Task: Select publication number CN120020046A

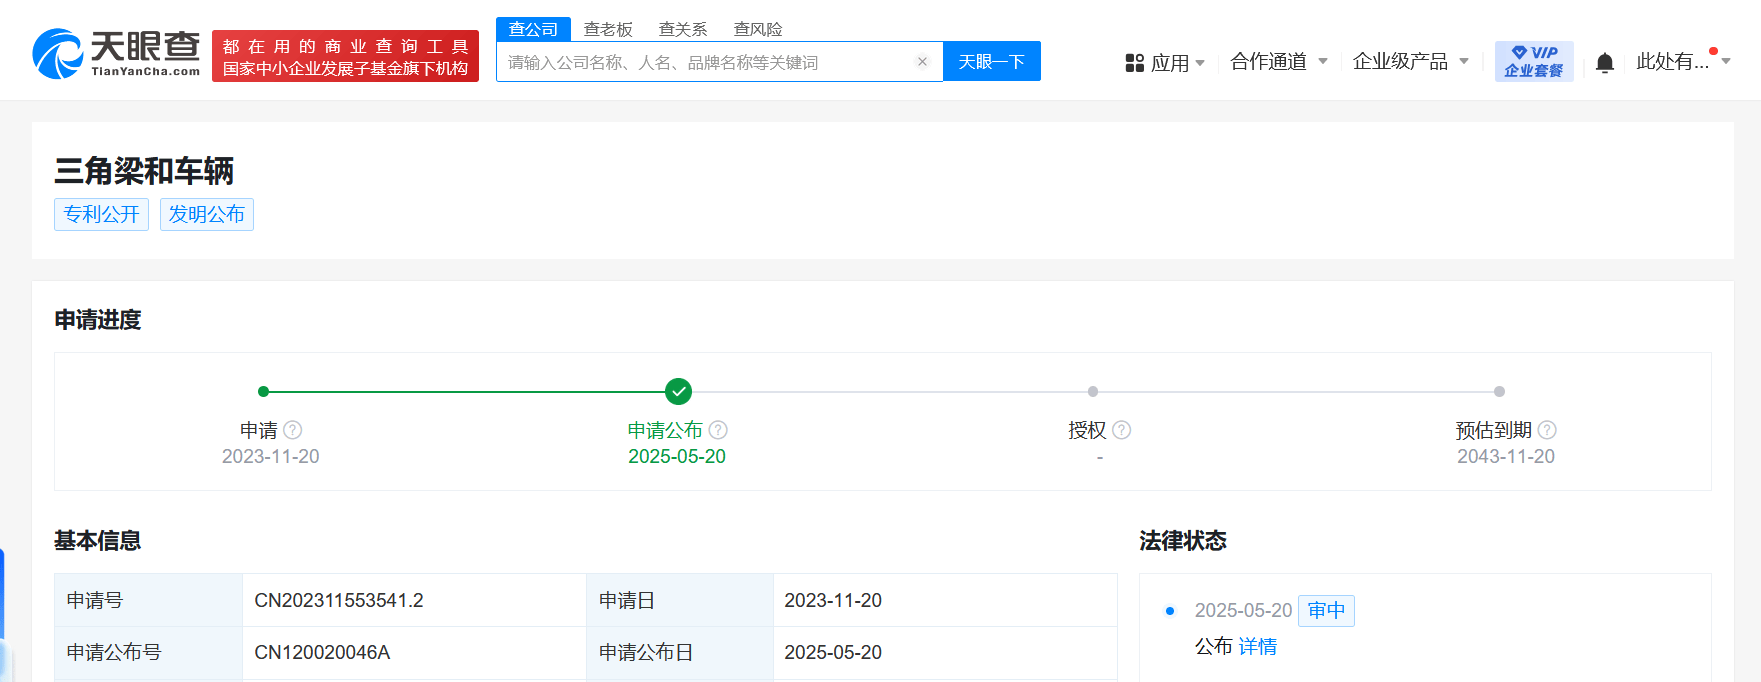Action: click(x=322, y=652)
